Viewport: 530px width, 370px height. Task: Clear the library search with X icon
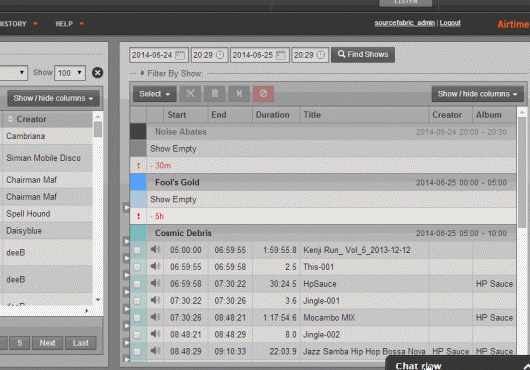[x=97, y=73]
